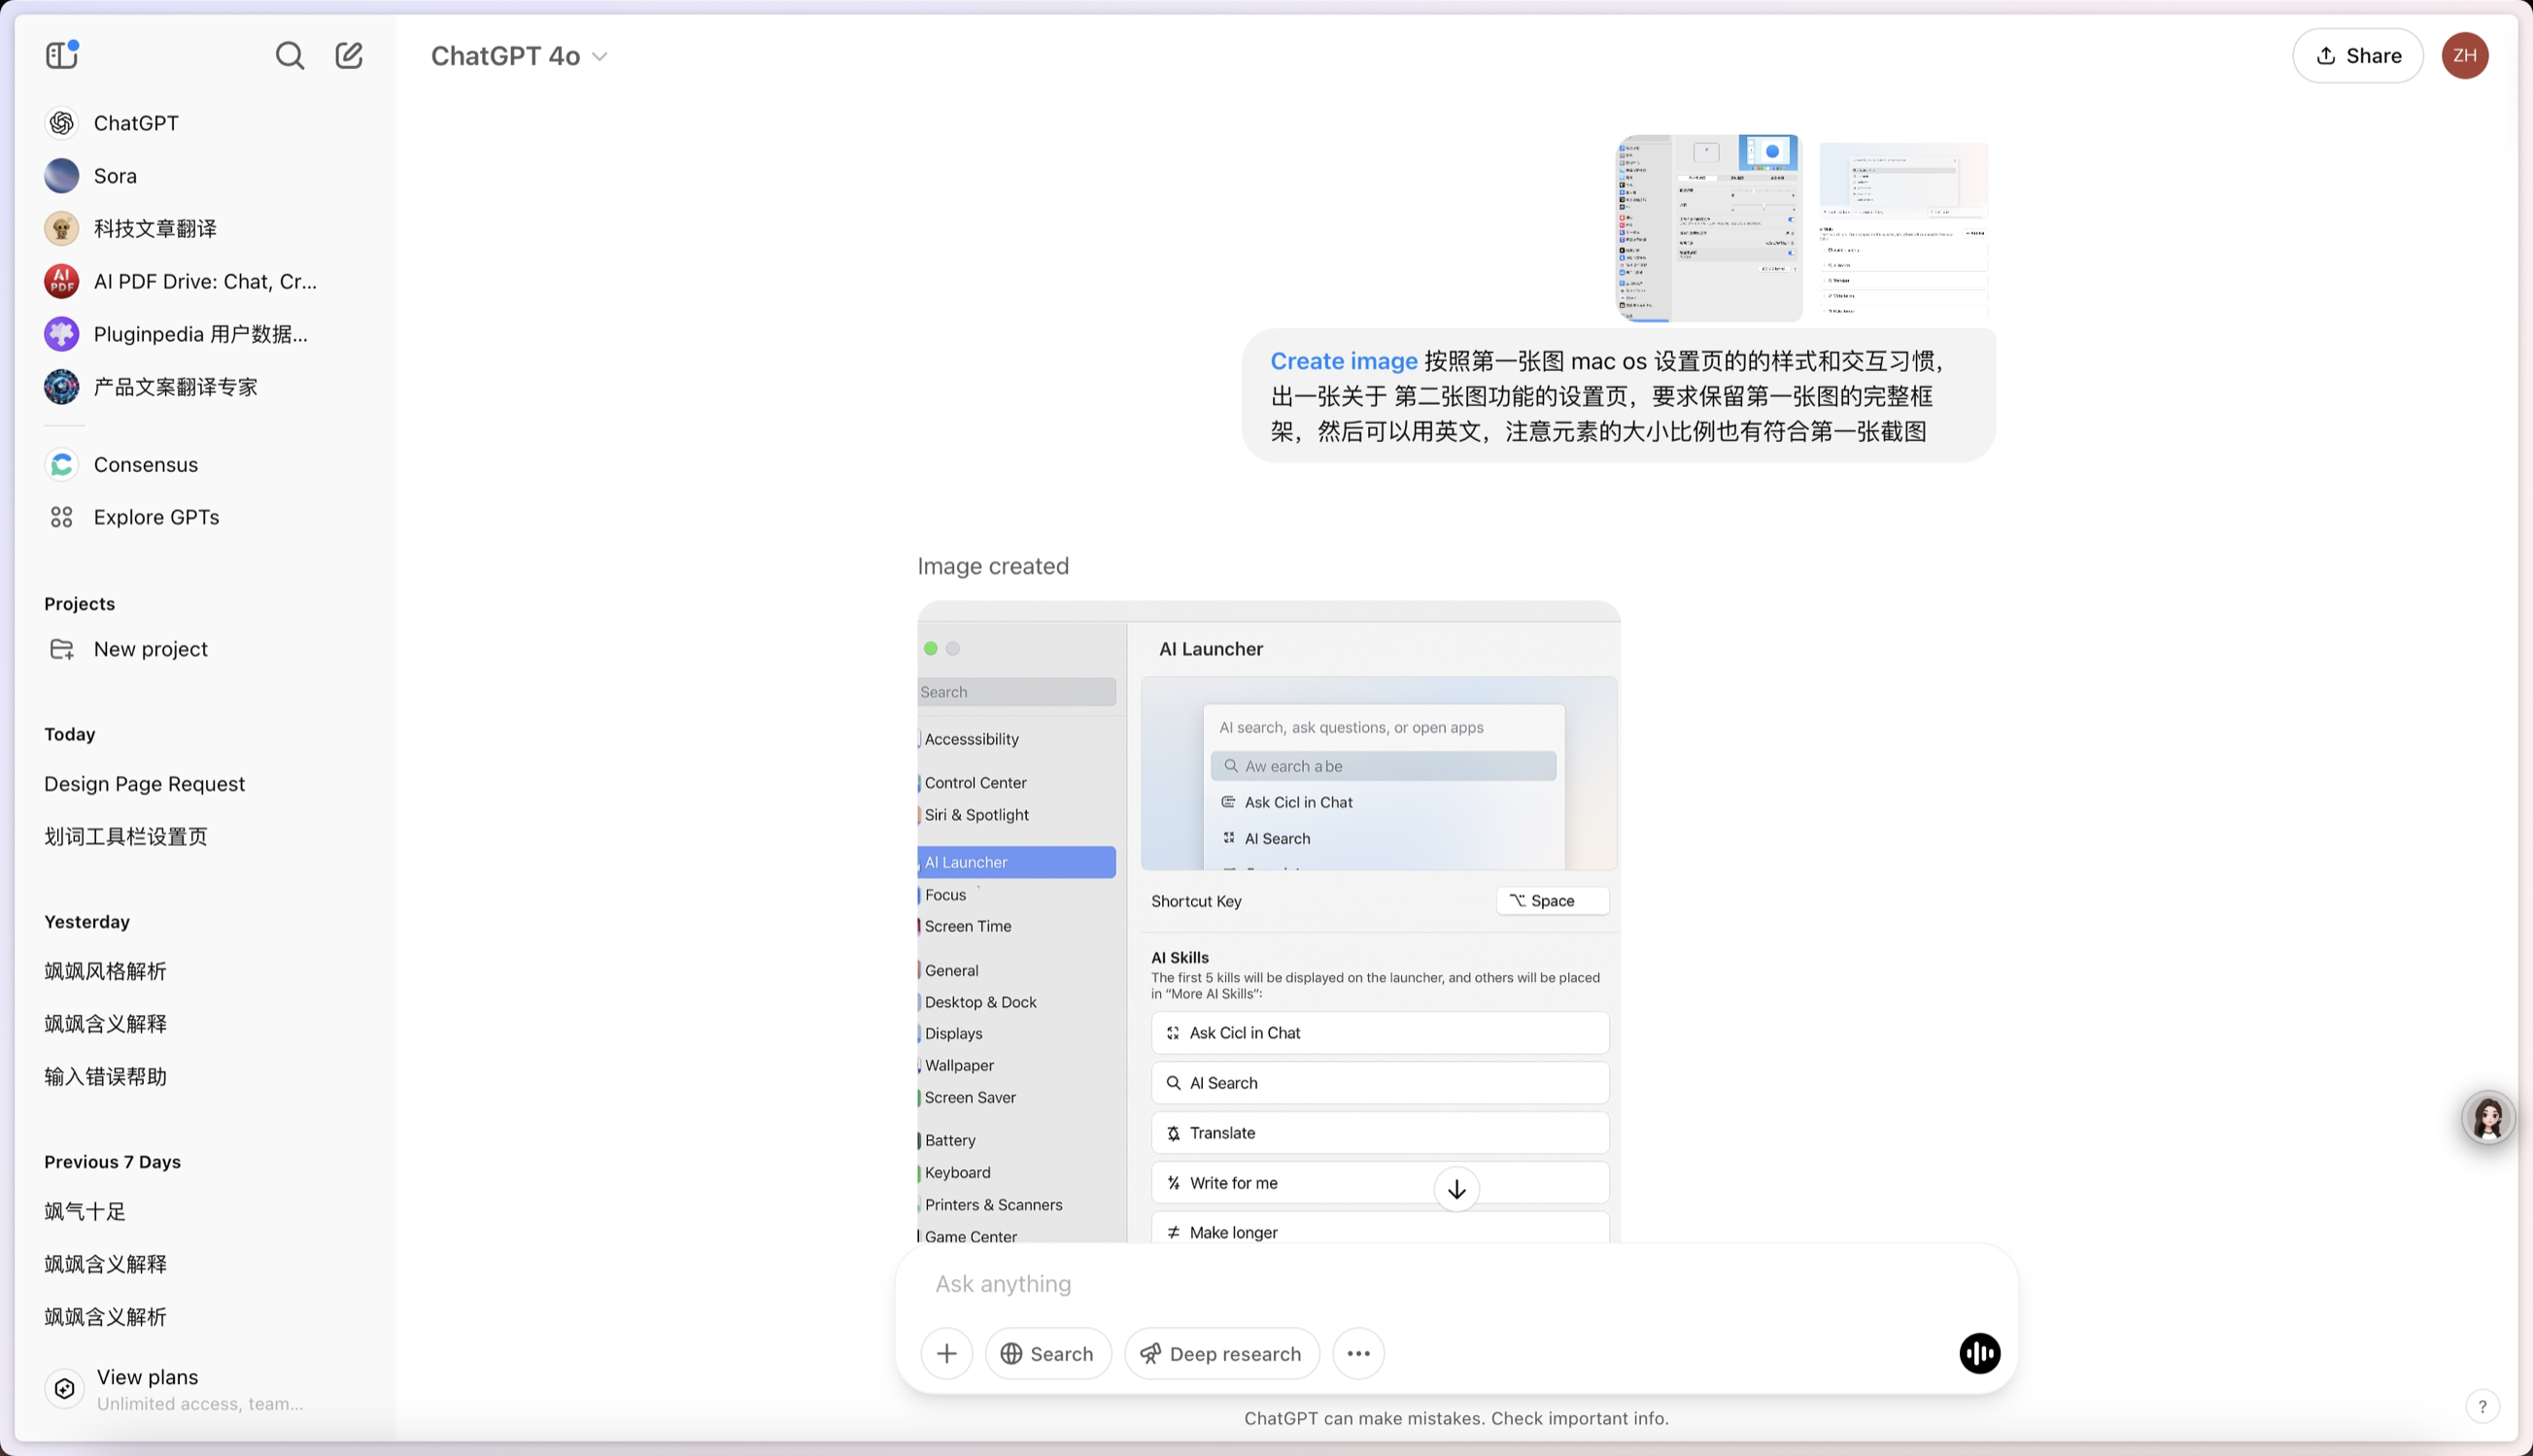Start a new chat with compose icon
Image resolution: width=2533 pixels, height=1456 pixels.
[349, 55]
